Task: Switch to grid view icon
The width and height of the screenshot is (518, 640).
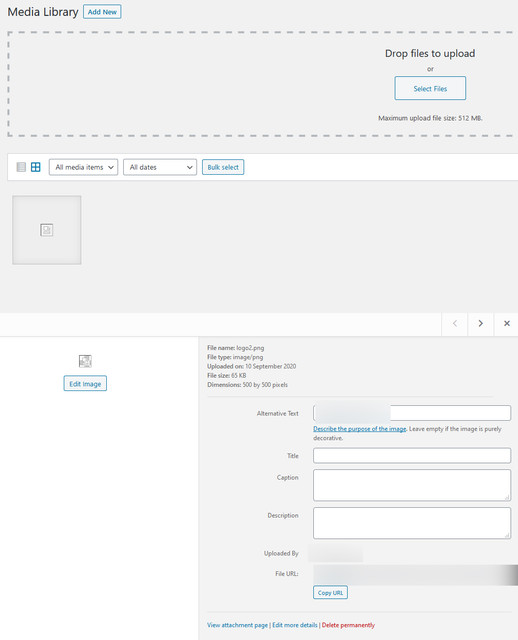Action: [36, 167]
